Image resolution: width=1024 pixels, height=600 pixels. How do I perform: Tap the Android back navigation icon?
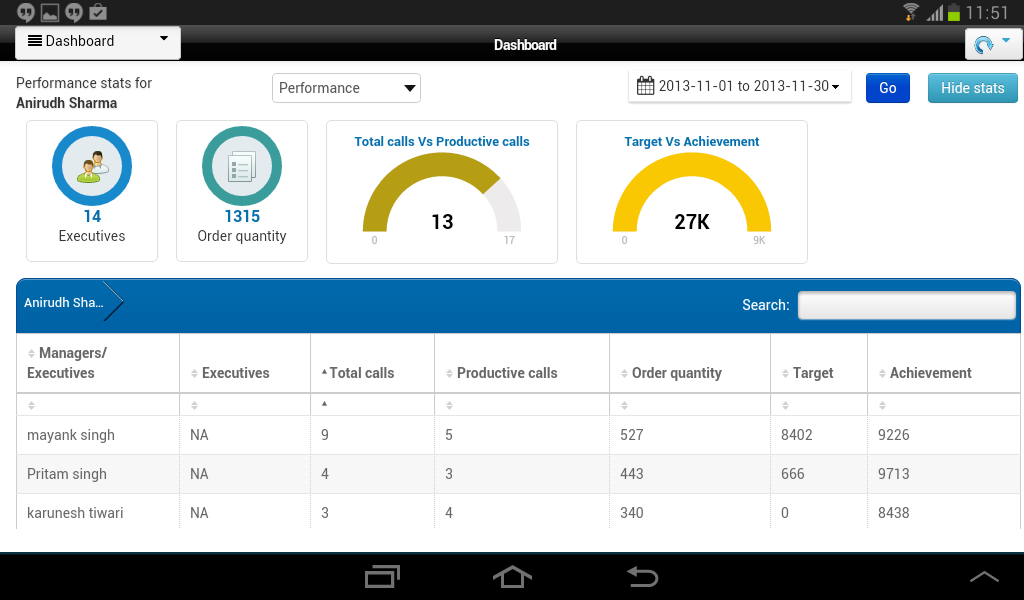point(643,577)
